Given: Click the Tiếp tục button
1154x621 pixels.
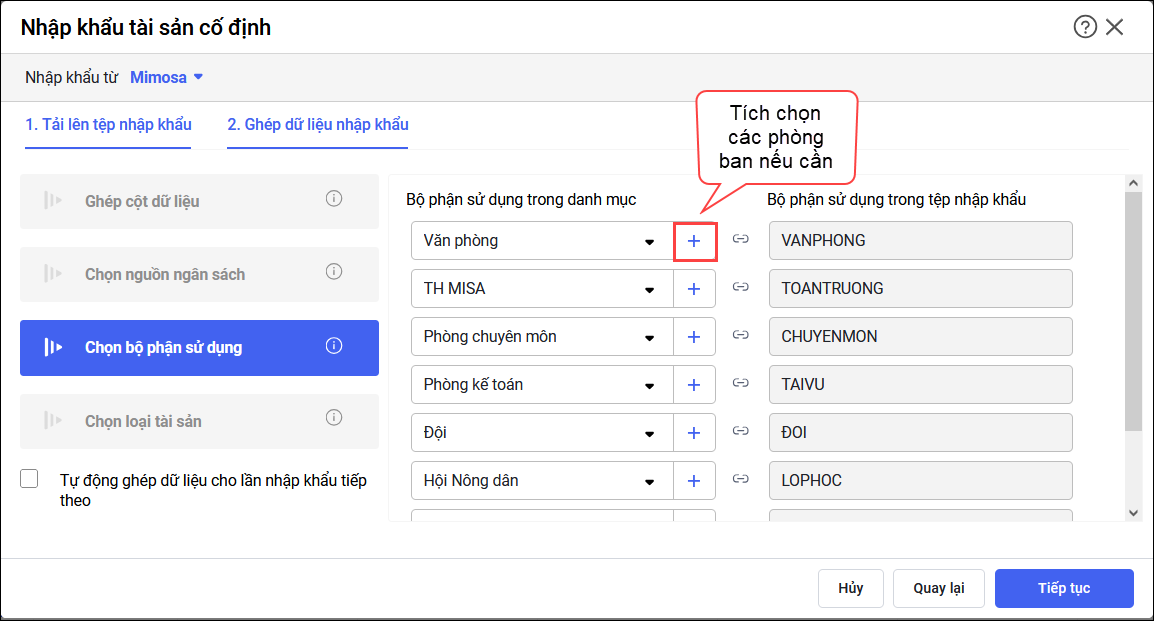Looking at the screenshot, I should [x=1063, y=588].
